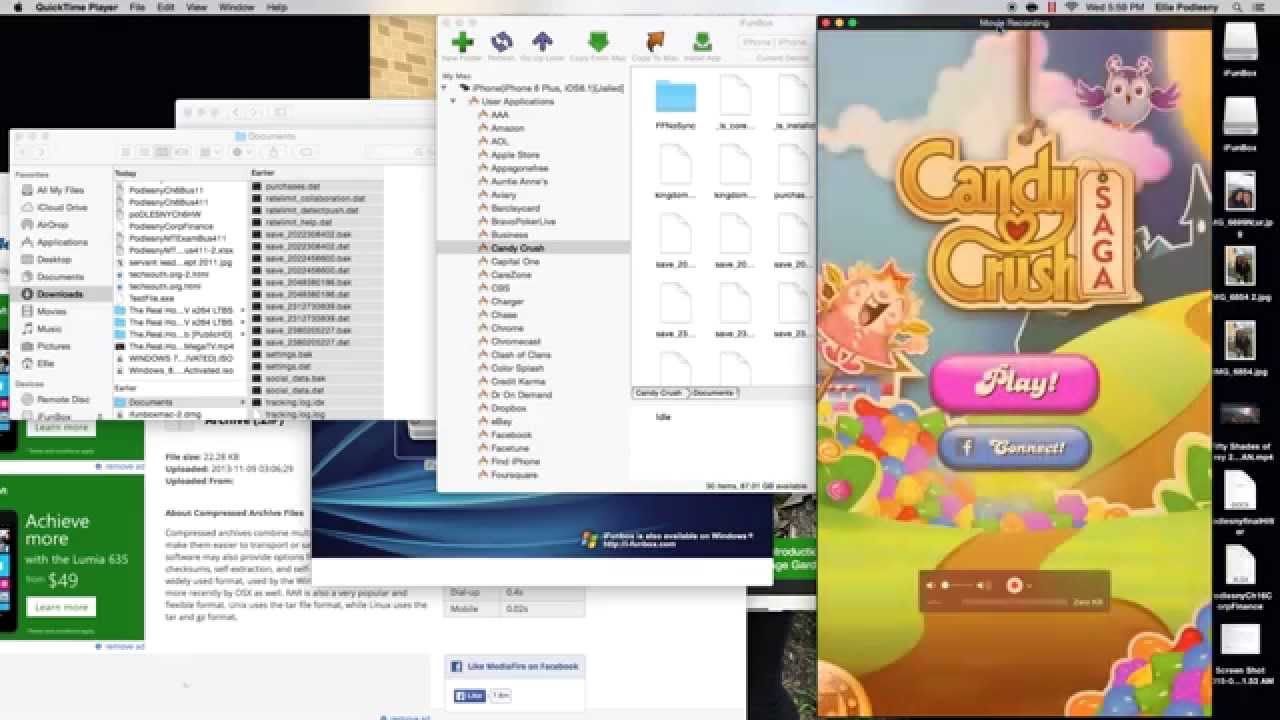Select purchases.dat in the Finder list
Viewport: 1280px width, 720px height.
[292, 186]
